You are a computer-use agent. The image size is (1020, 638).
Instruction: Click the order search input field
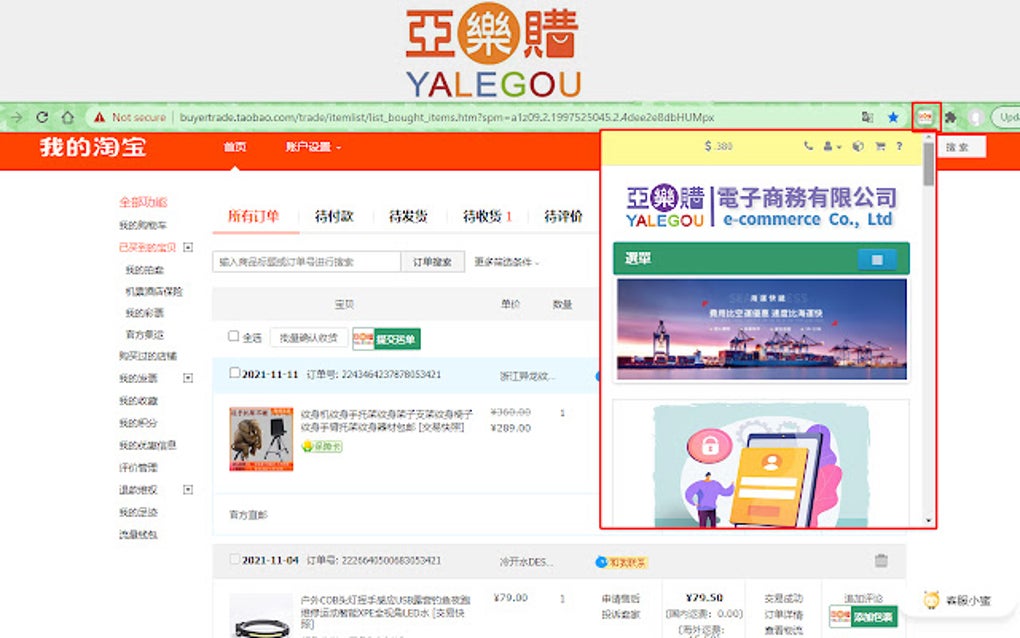tap(306, 262)
